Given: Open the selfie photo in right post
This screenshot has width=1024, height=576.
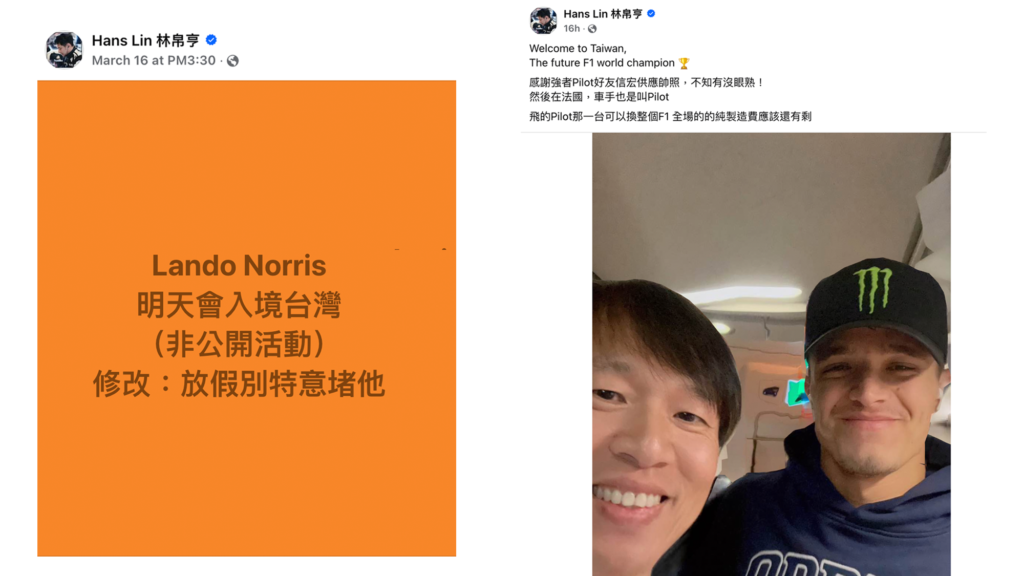Looking at the screenshot, I should click(771, 354).
